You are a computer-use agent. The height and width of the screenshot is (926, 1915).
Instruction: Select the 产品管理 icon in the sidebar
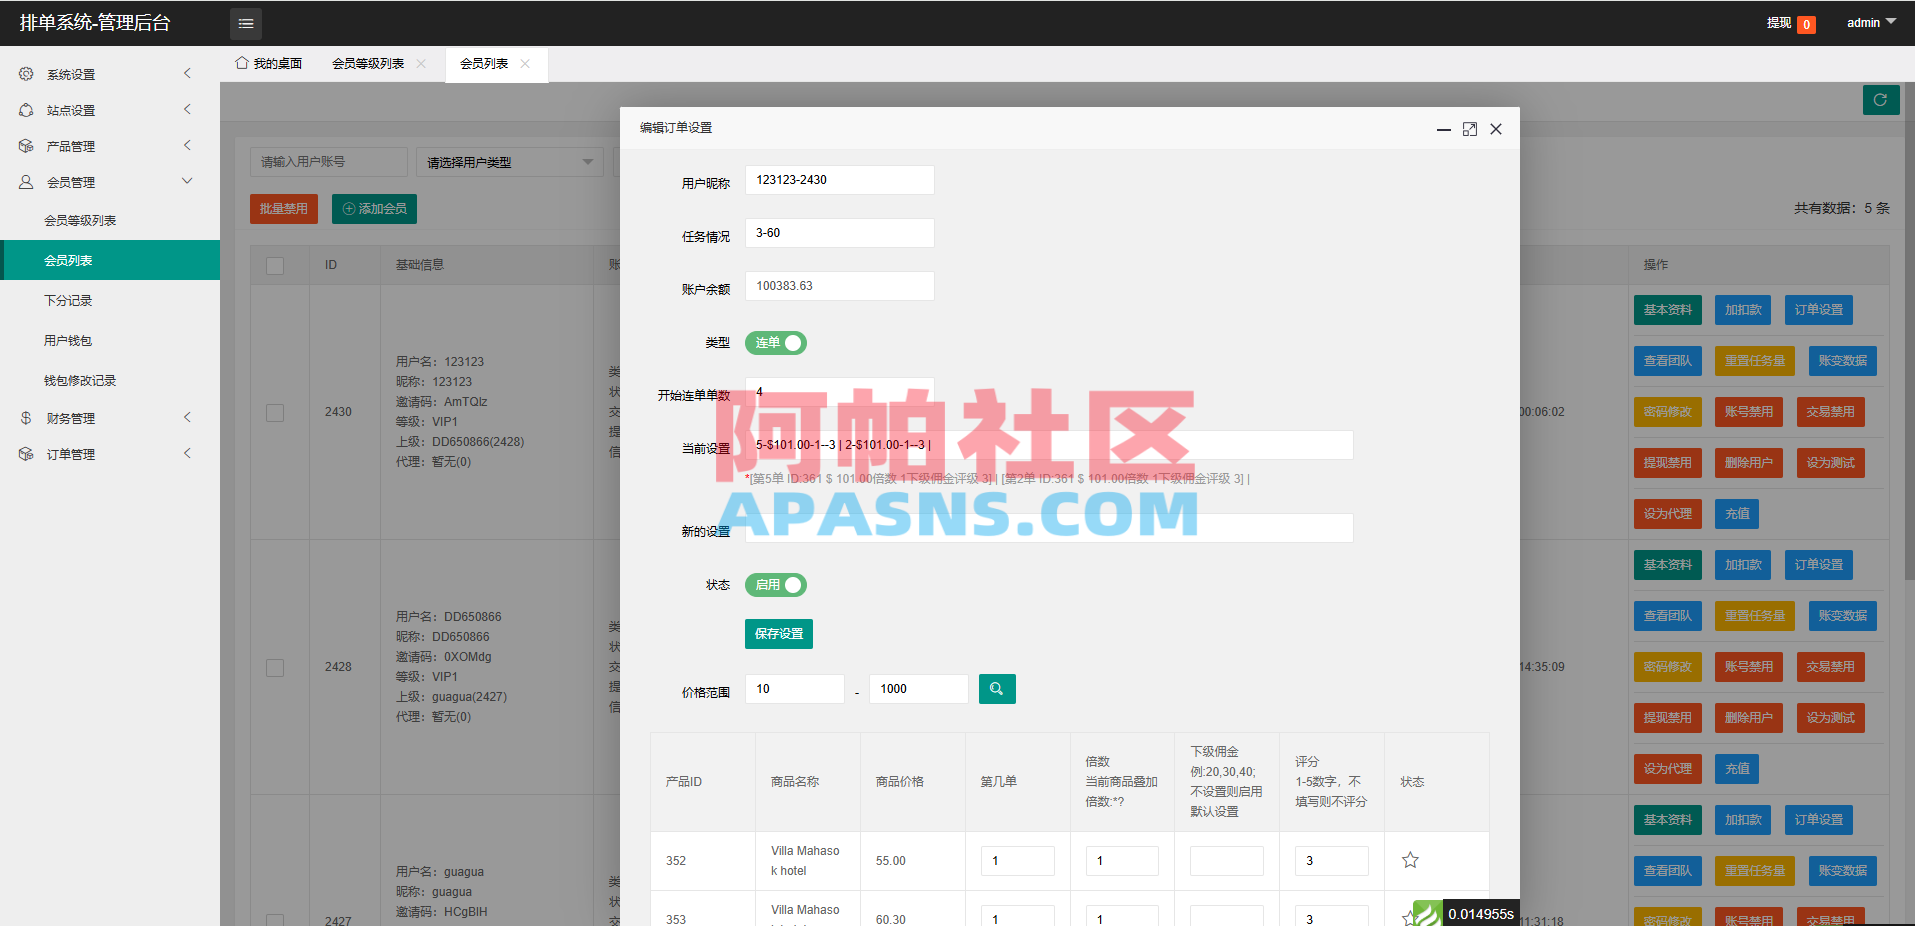click(25, 145)
